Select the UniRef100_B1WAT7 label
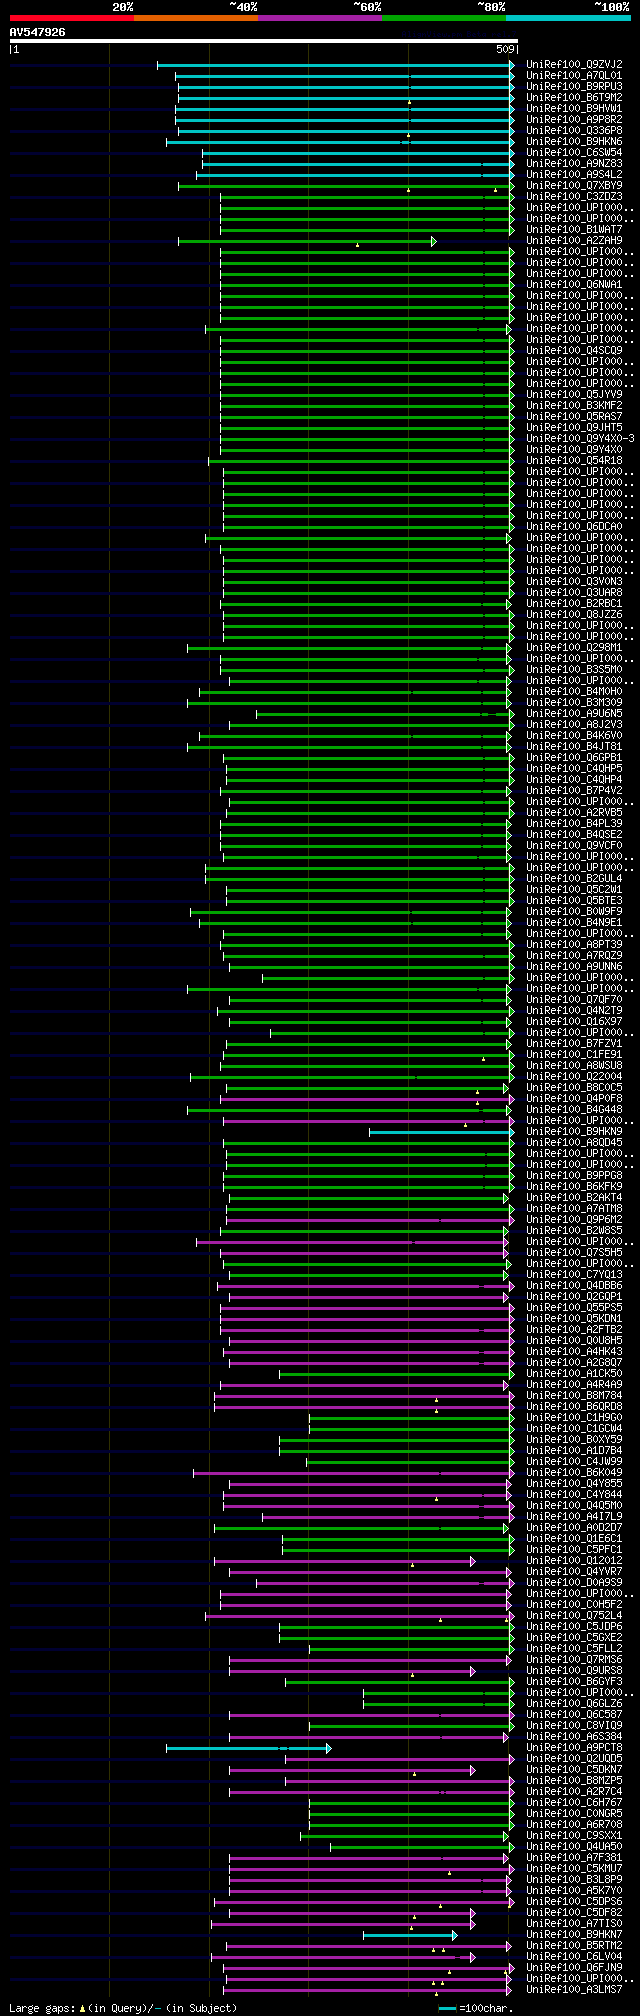Image resolution: width=640 pixels, height=2016 pixels. [x=574, y=230]
